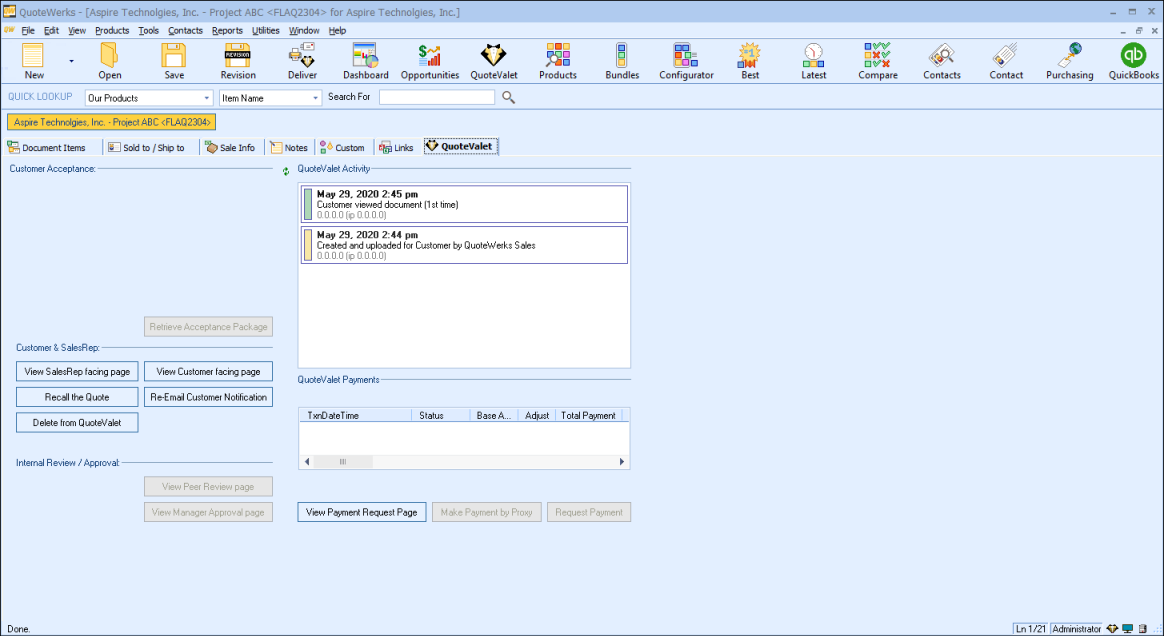Image resolution: width=1164 pixels, height=636 pixels.
Task: Click the search magnifier icon
Action: pos(508,97)
